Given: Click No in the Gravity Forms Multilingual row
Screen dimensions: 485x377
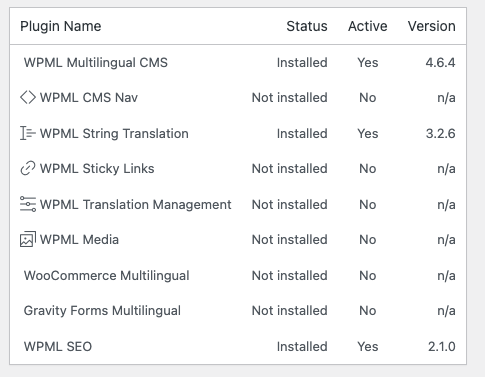Looking at the screenshot, I should pyautogui.click(x=368, y=310).
